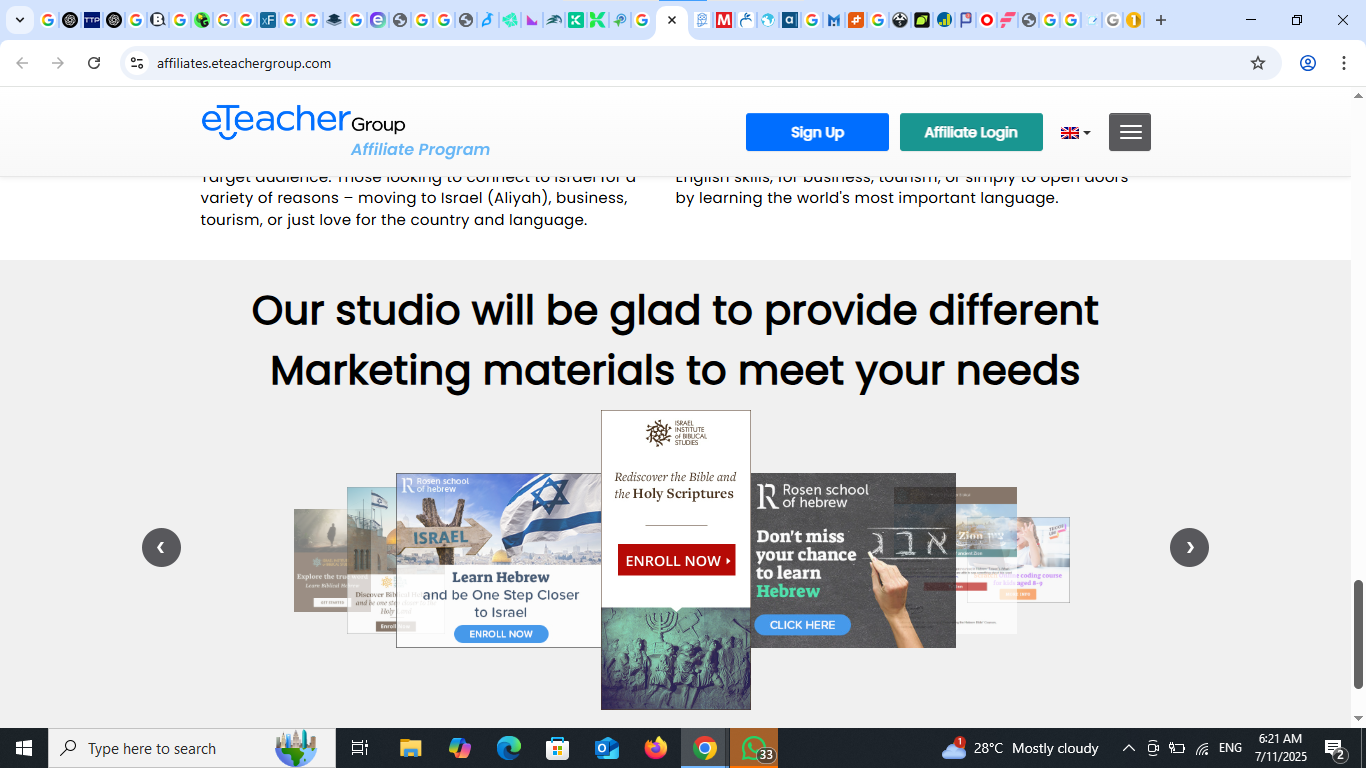
Task: Select the Don't miss your chance banner
Action: 853,560
